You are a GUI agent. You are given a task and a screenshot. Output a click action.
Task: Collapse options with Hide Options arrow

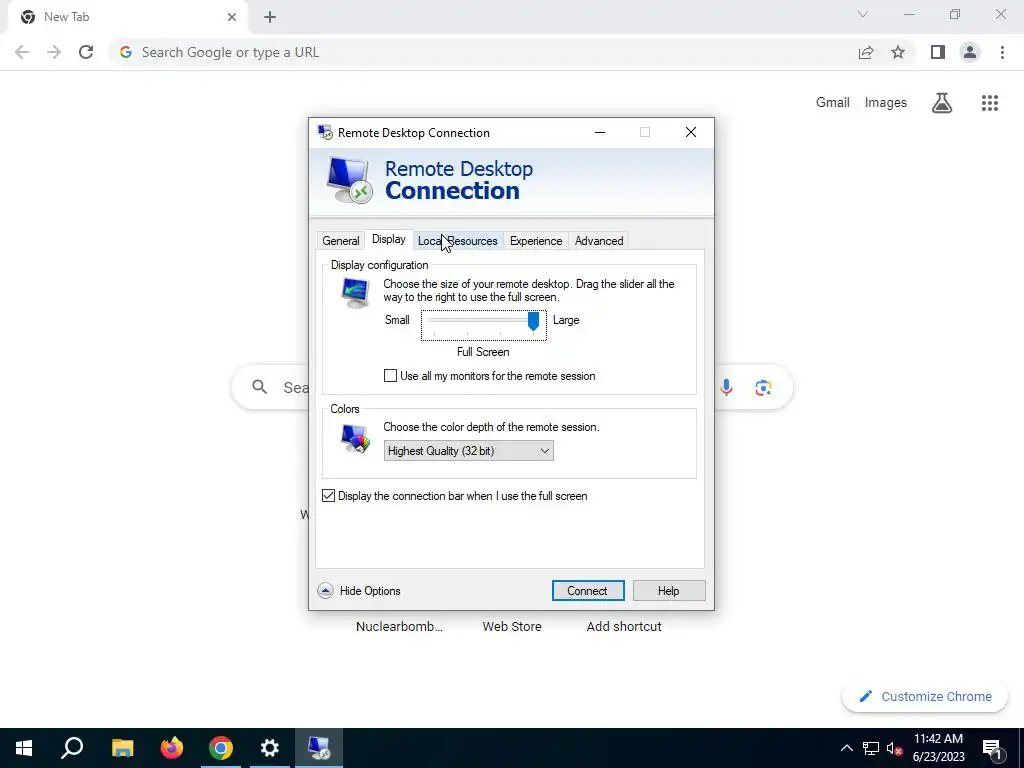pos(325,590)
